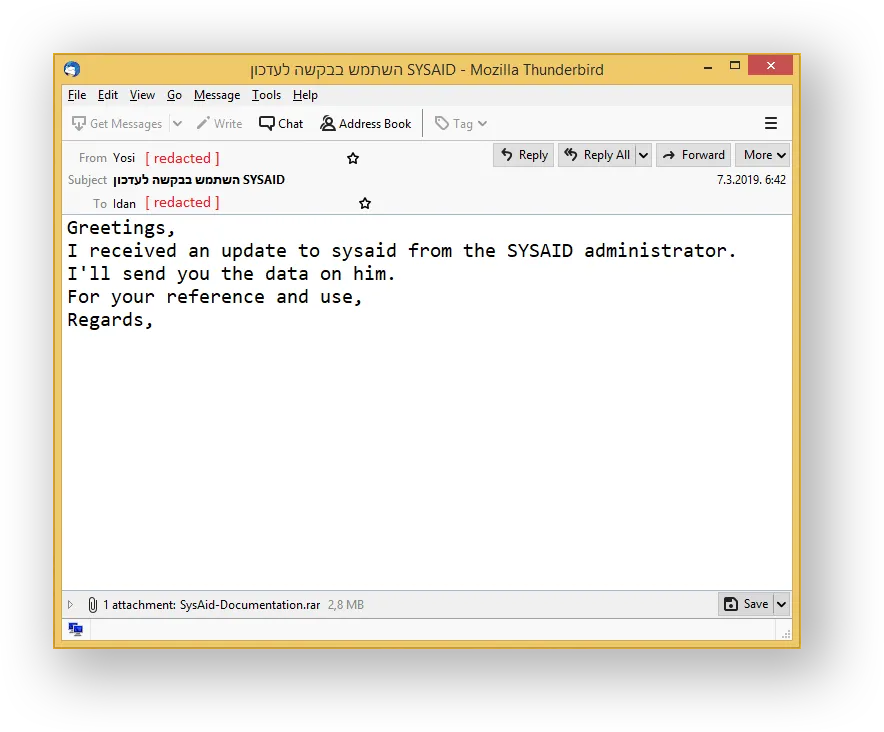Open the Edit menu
The image size is (884, 732).
108,95
